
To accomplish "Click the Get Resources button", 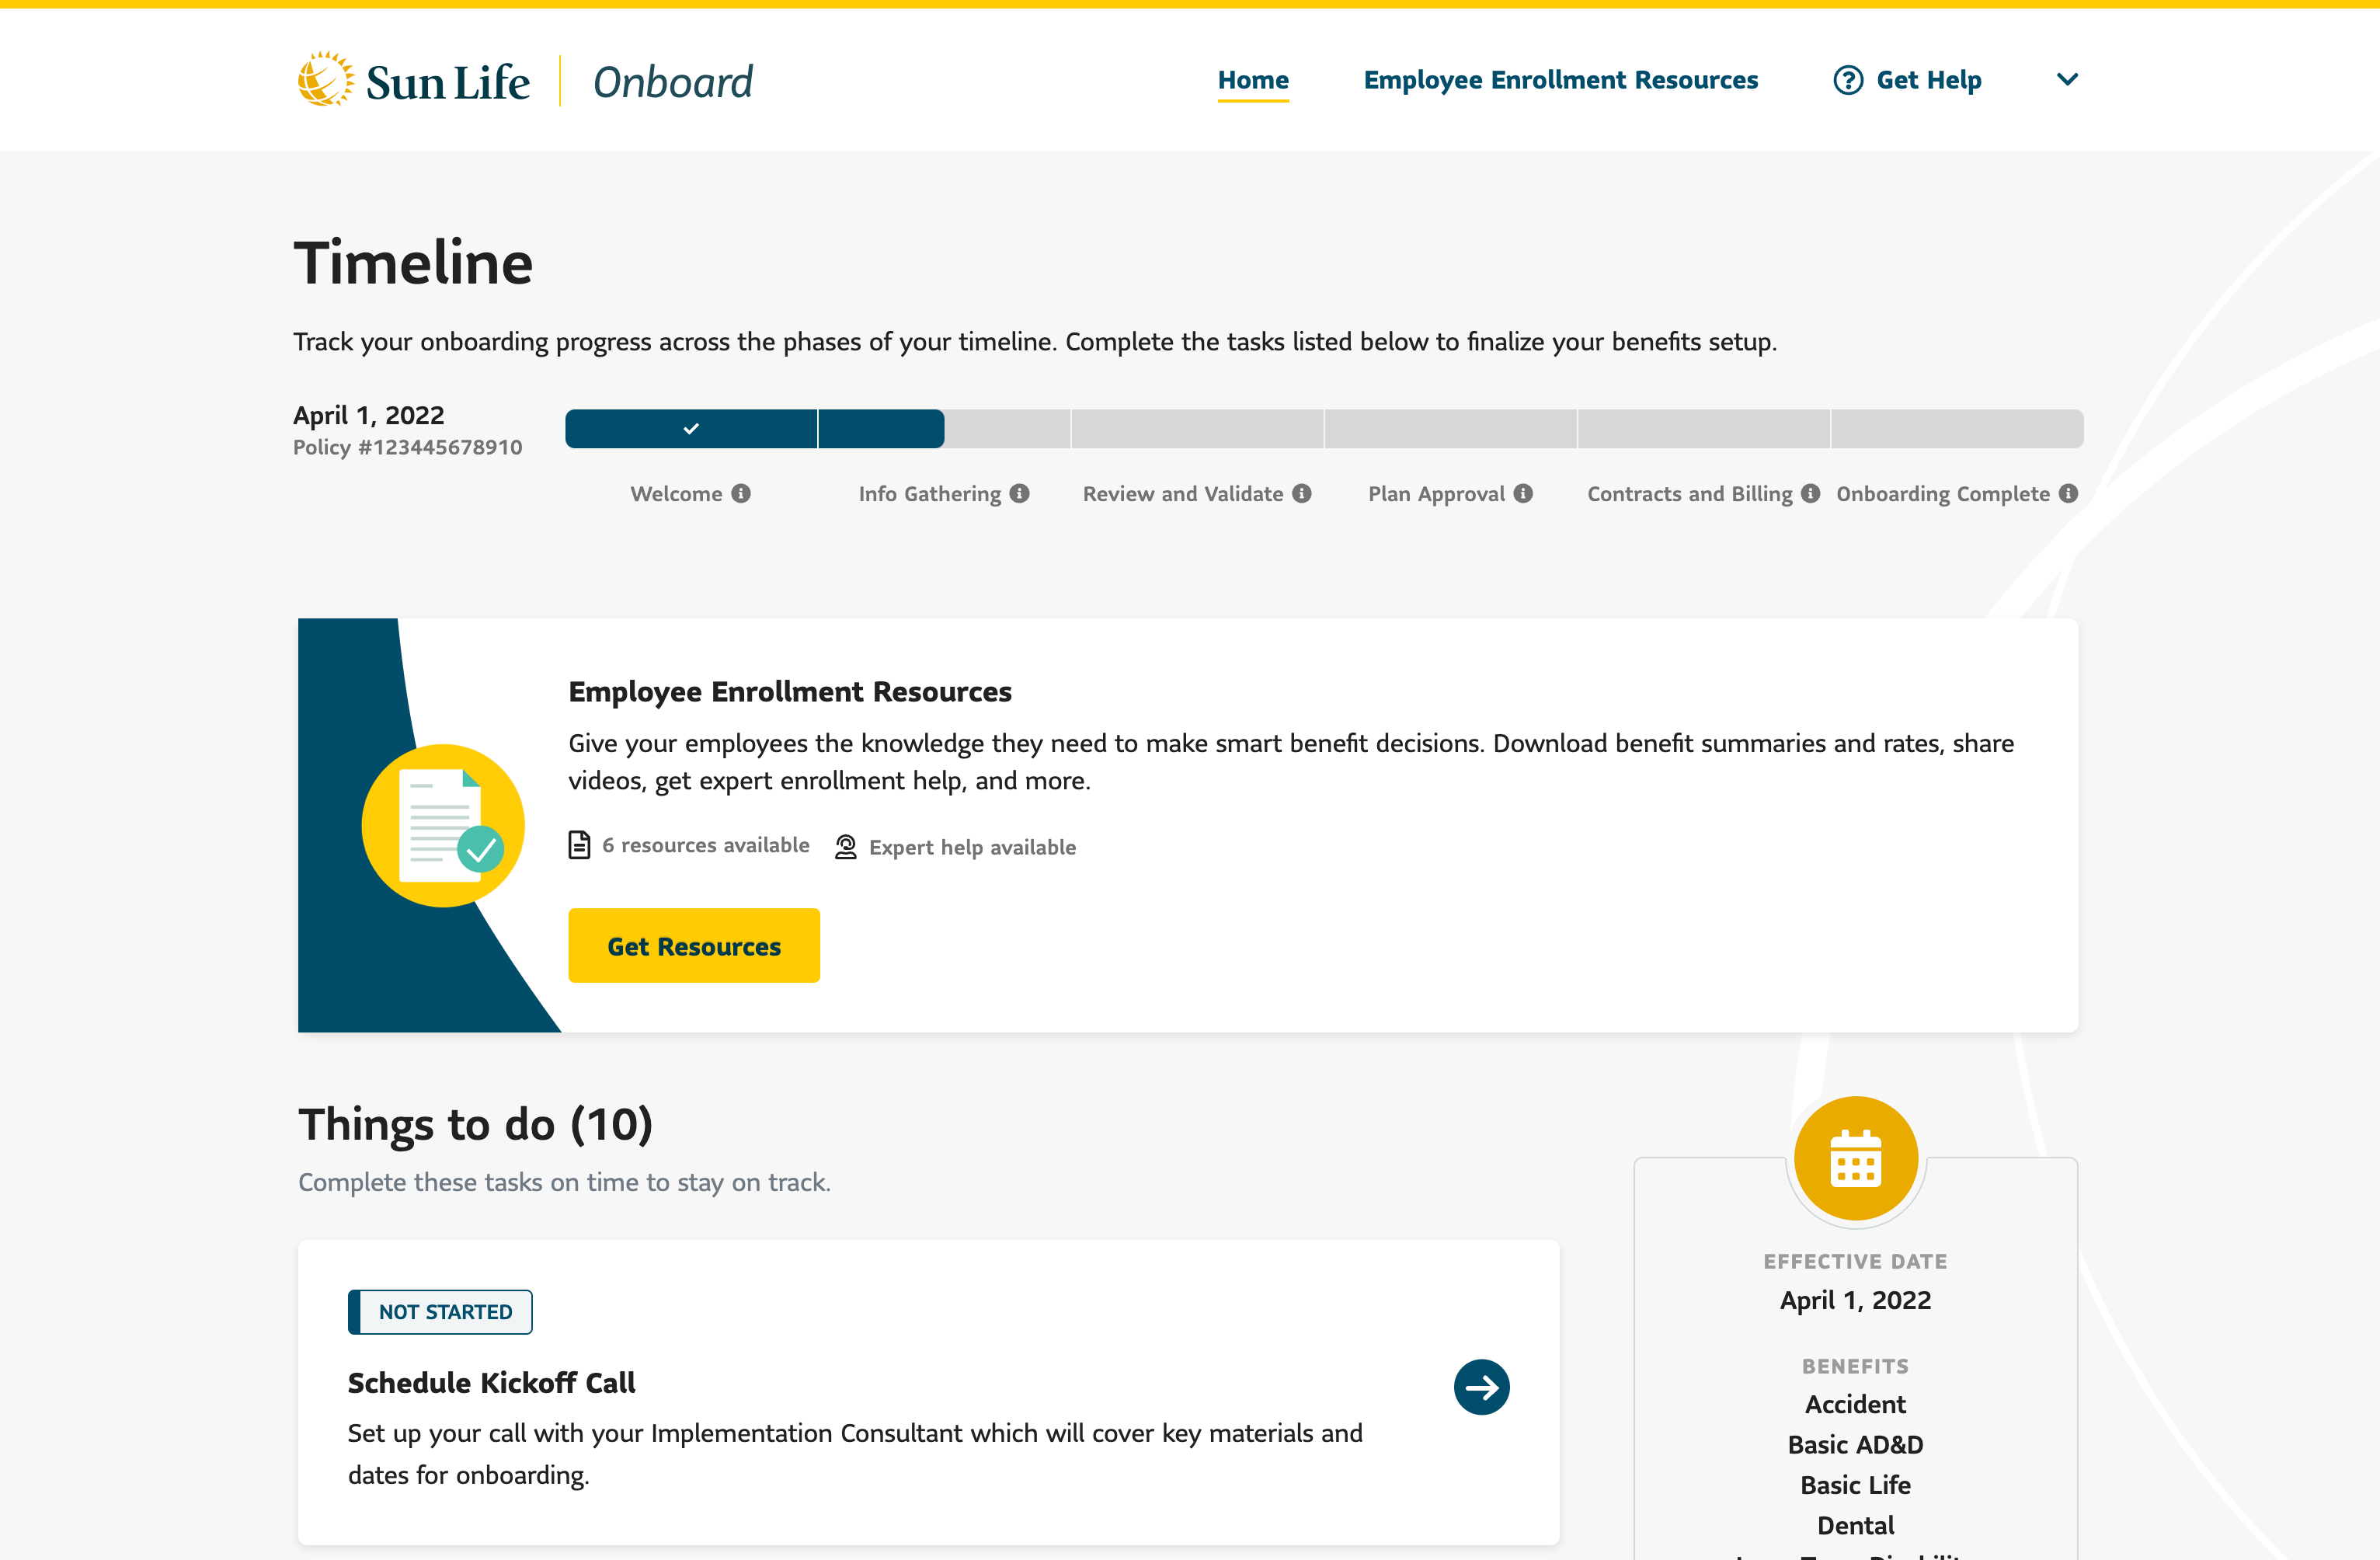I will click(694, 945).
